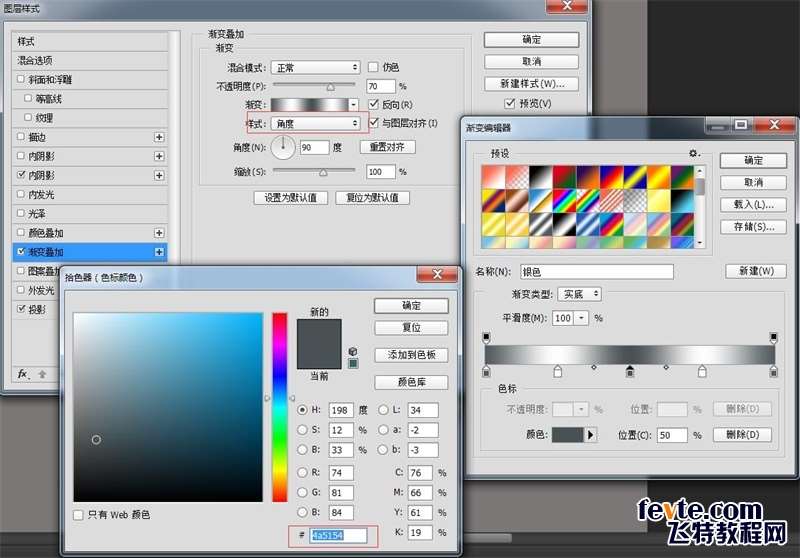Choose the red-to-green gradient preset
The height and width of the screenshot is (558, 800).
564,177
